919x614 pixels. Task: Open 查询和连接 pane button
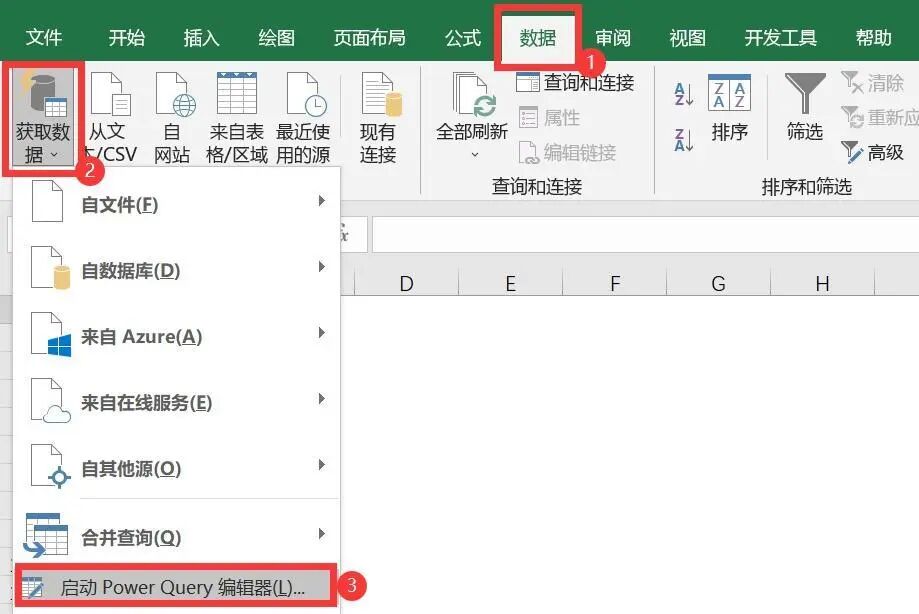[575, 83]
